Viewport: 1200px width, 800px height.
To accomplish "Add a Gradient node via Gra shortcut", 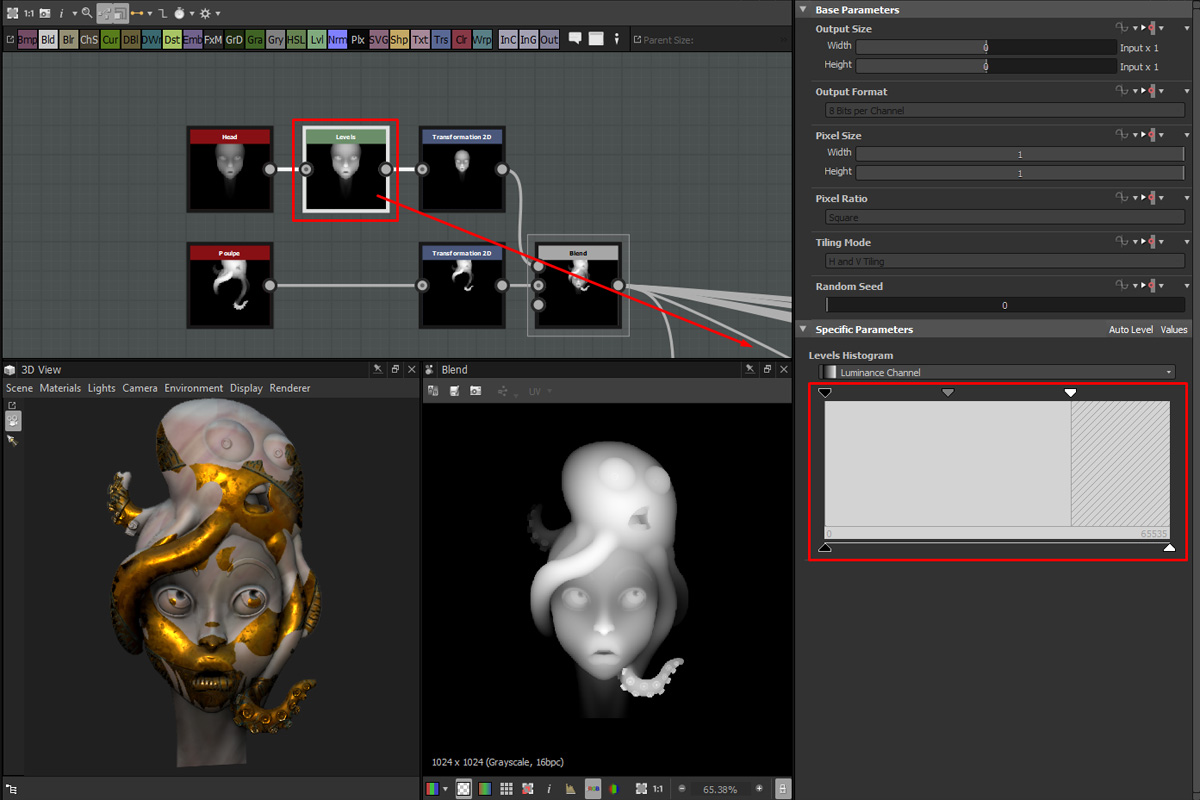I will [255, 40].
